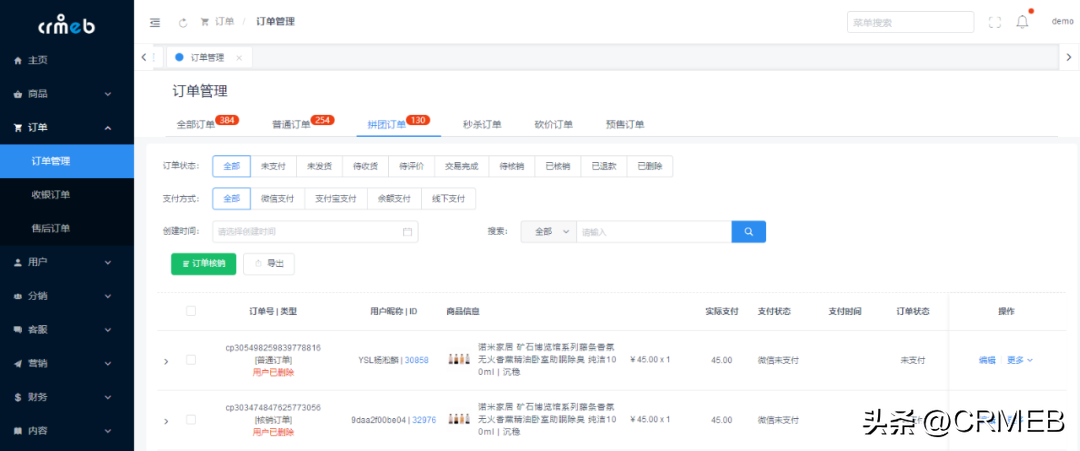Expand the 营销 sidebar menu
Viewport: 1080px width, 451px height.
pyautogui.click(x=67, y=363)
